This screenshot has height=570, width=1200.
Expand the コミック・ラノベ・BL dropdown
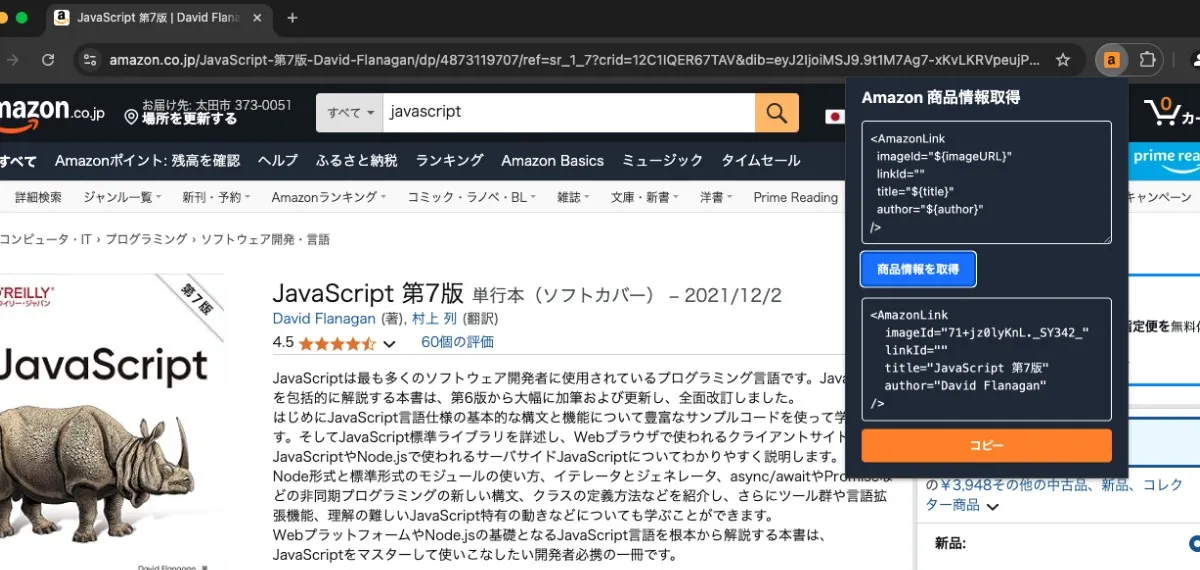pyautogui.click(x=473, y=197)
